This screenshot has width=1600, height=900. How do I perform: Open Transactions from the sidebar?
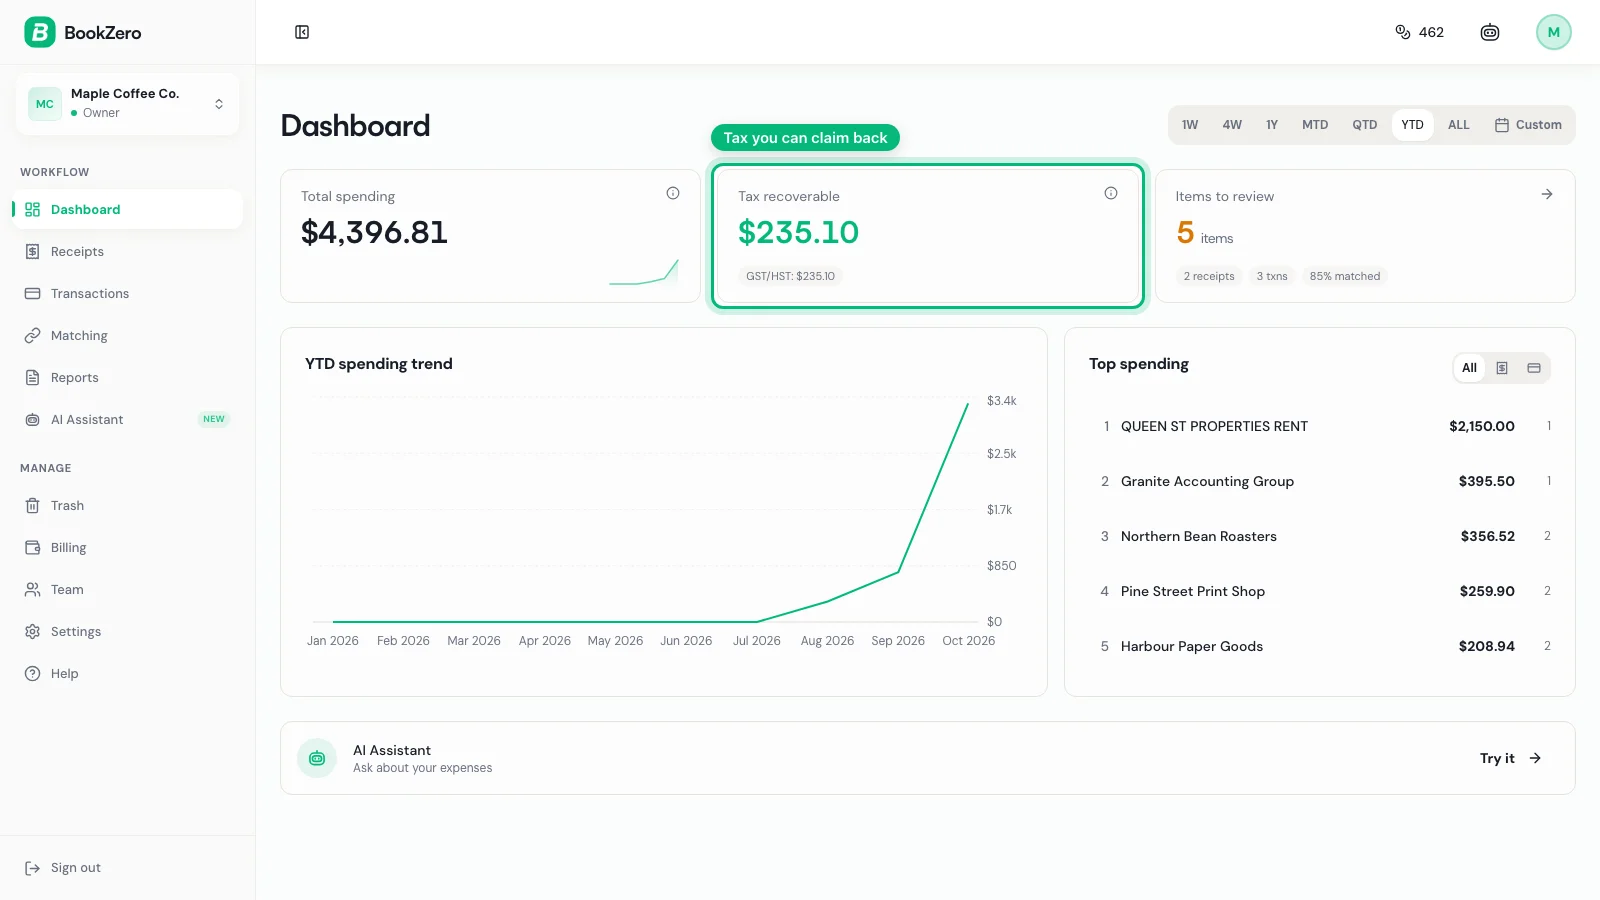point(127,293)
